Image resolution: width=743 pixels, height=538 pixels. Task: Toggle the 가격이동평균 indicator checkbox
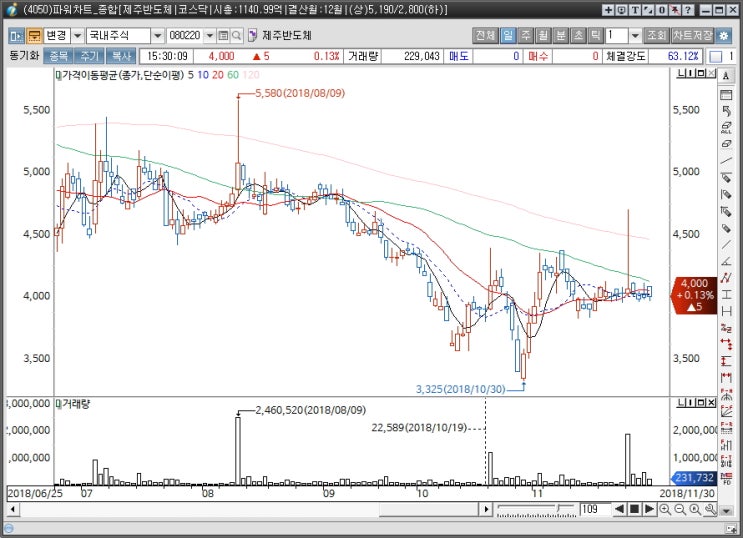point(58,75)
